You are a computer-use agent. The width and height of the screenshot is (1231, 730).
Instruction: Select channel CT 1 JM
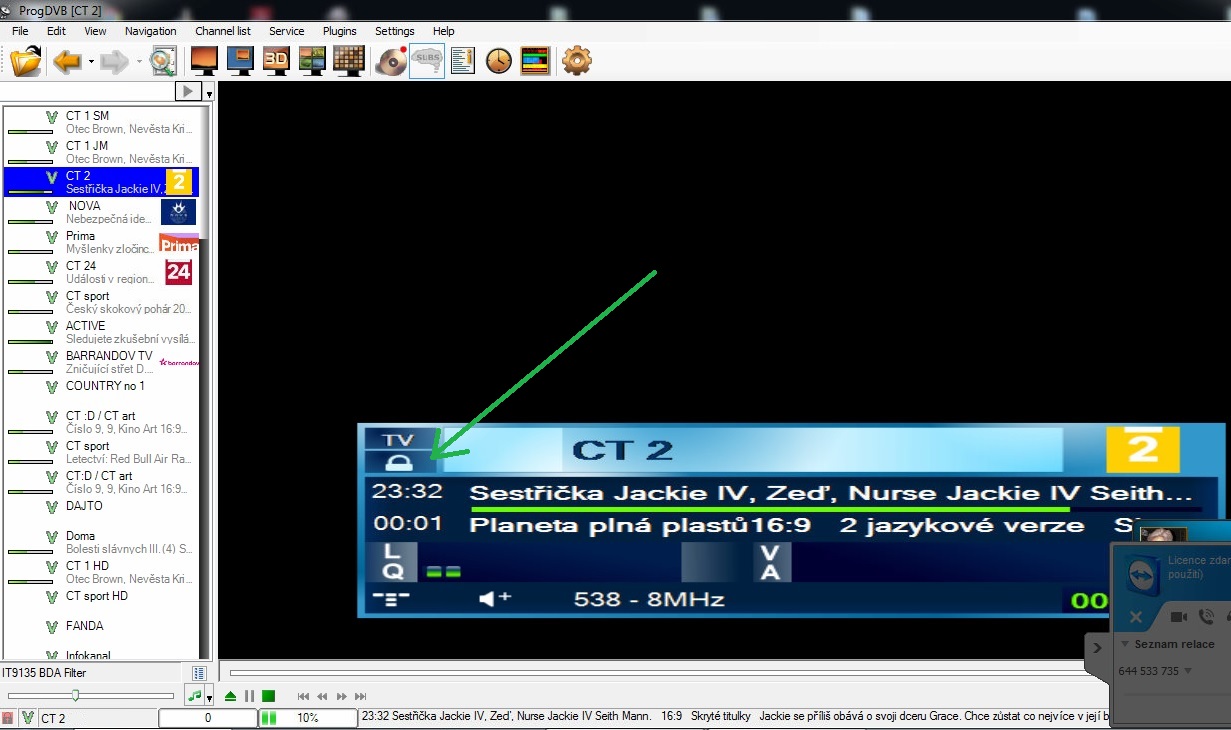pyautogui.click(x=102, y=152)
